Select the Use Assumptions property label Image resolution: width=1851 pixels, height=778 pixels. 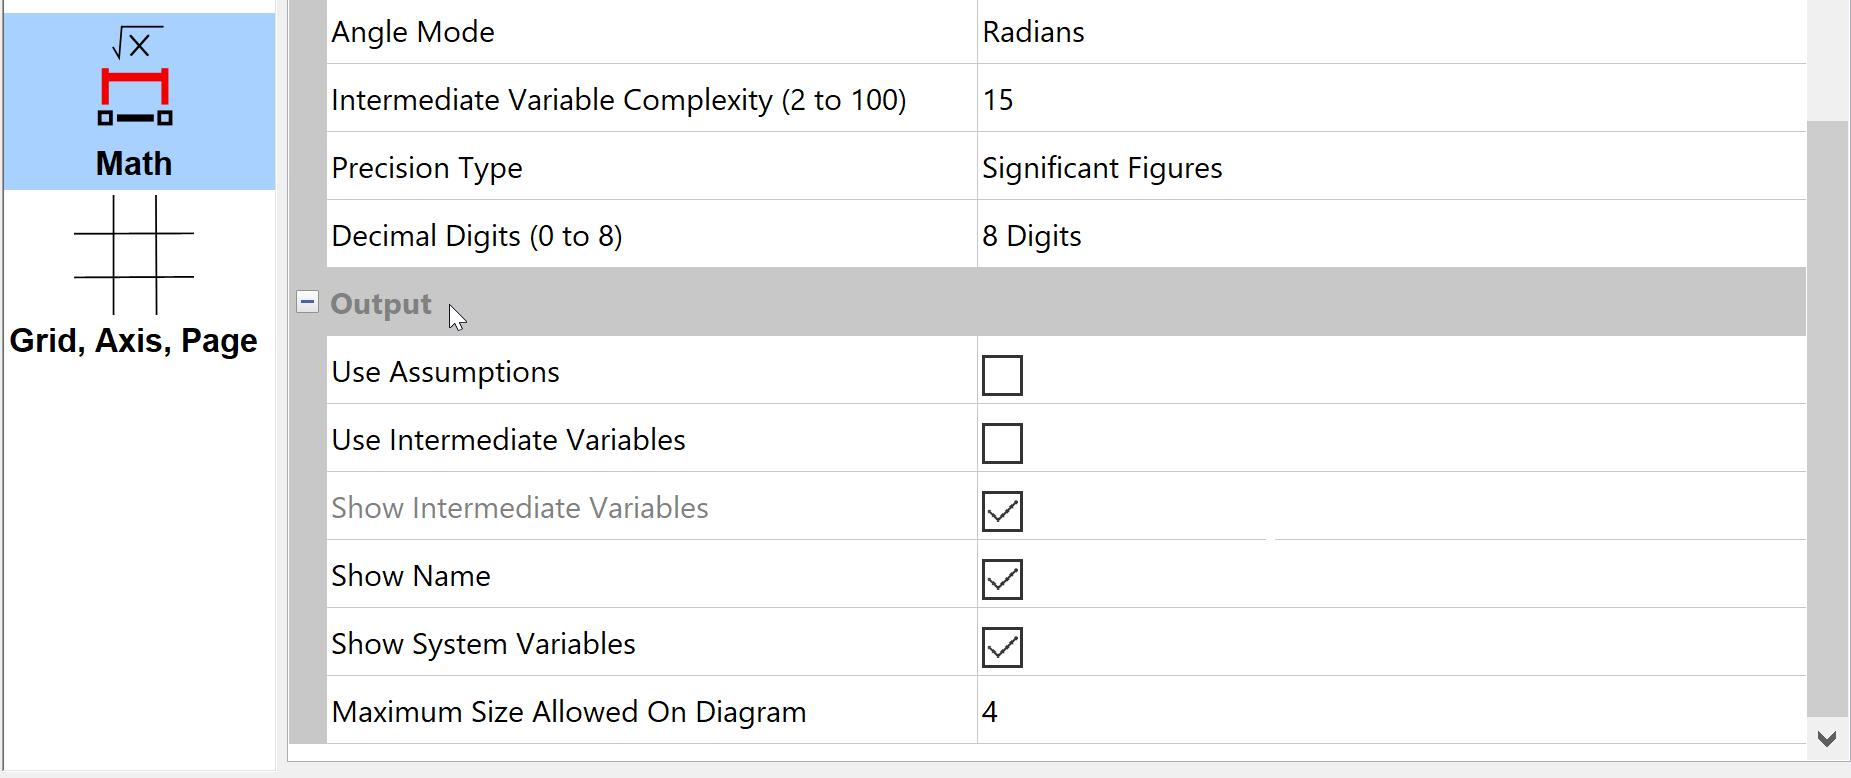click(445, 372)
